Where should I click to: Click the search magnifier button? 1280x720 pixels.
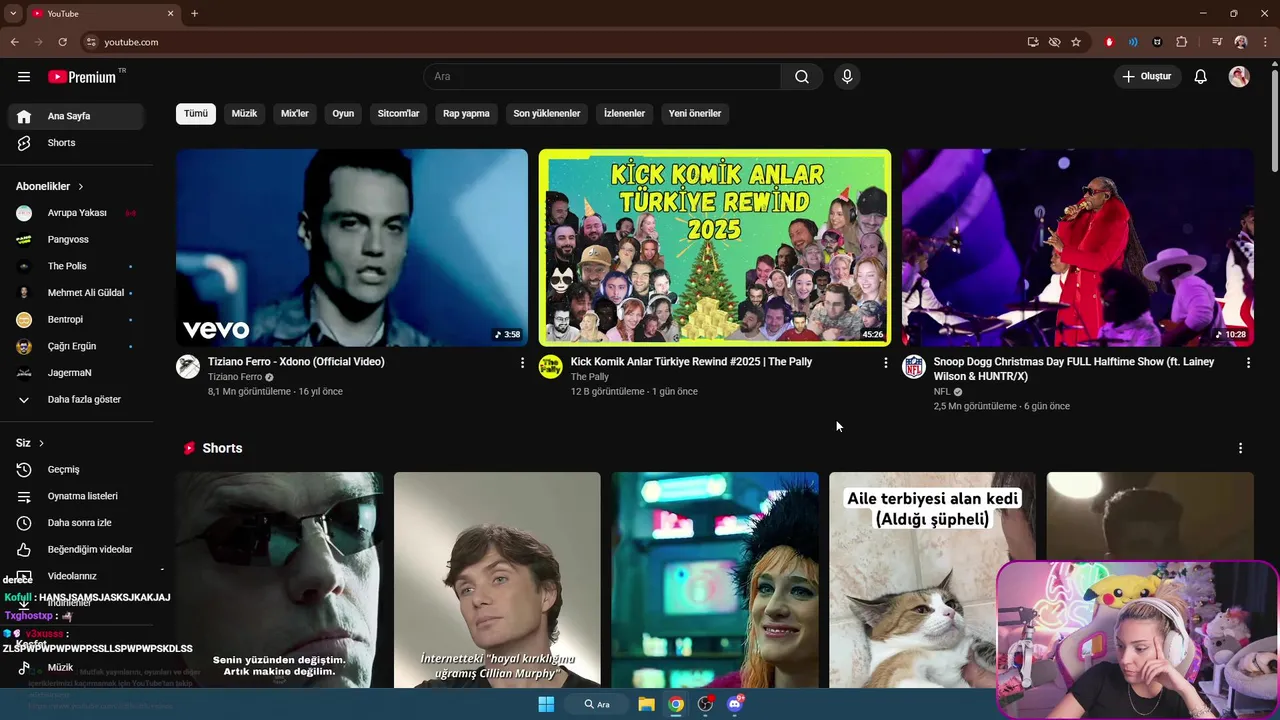click(802, 77)
